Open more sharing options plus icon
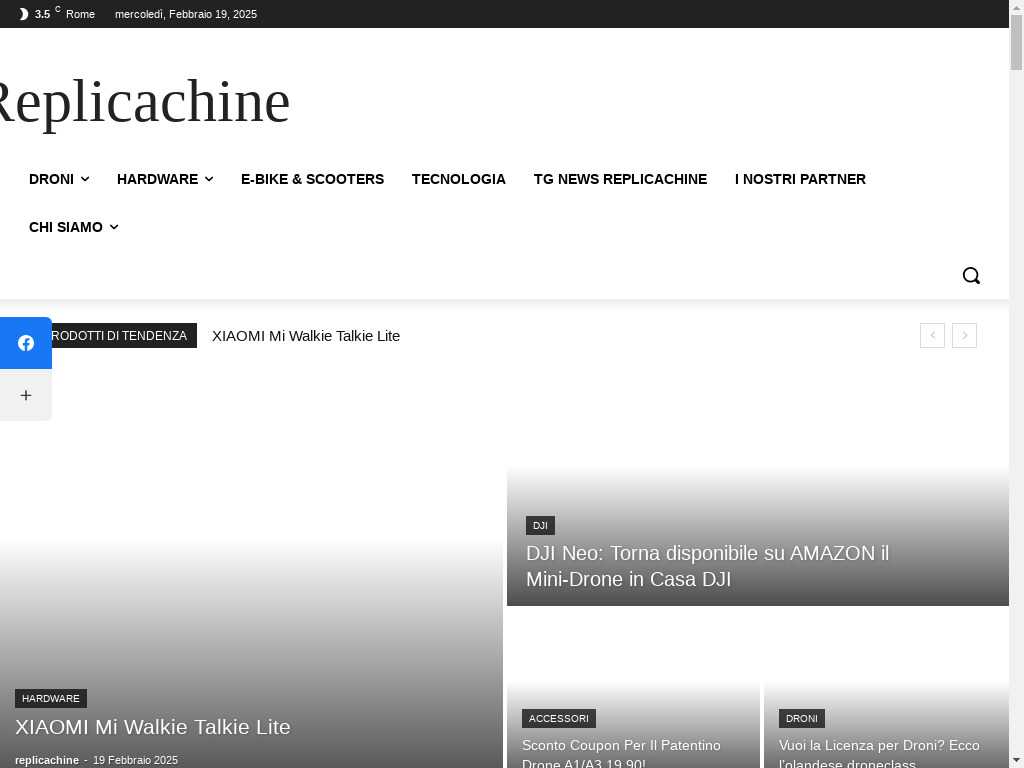 [25, 395]
